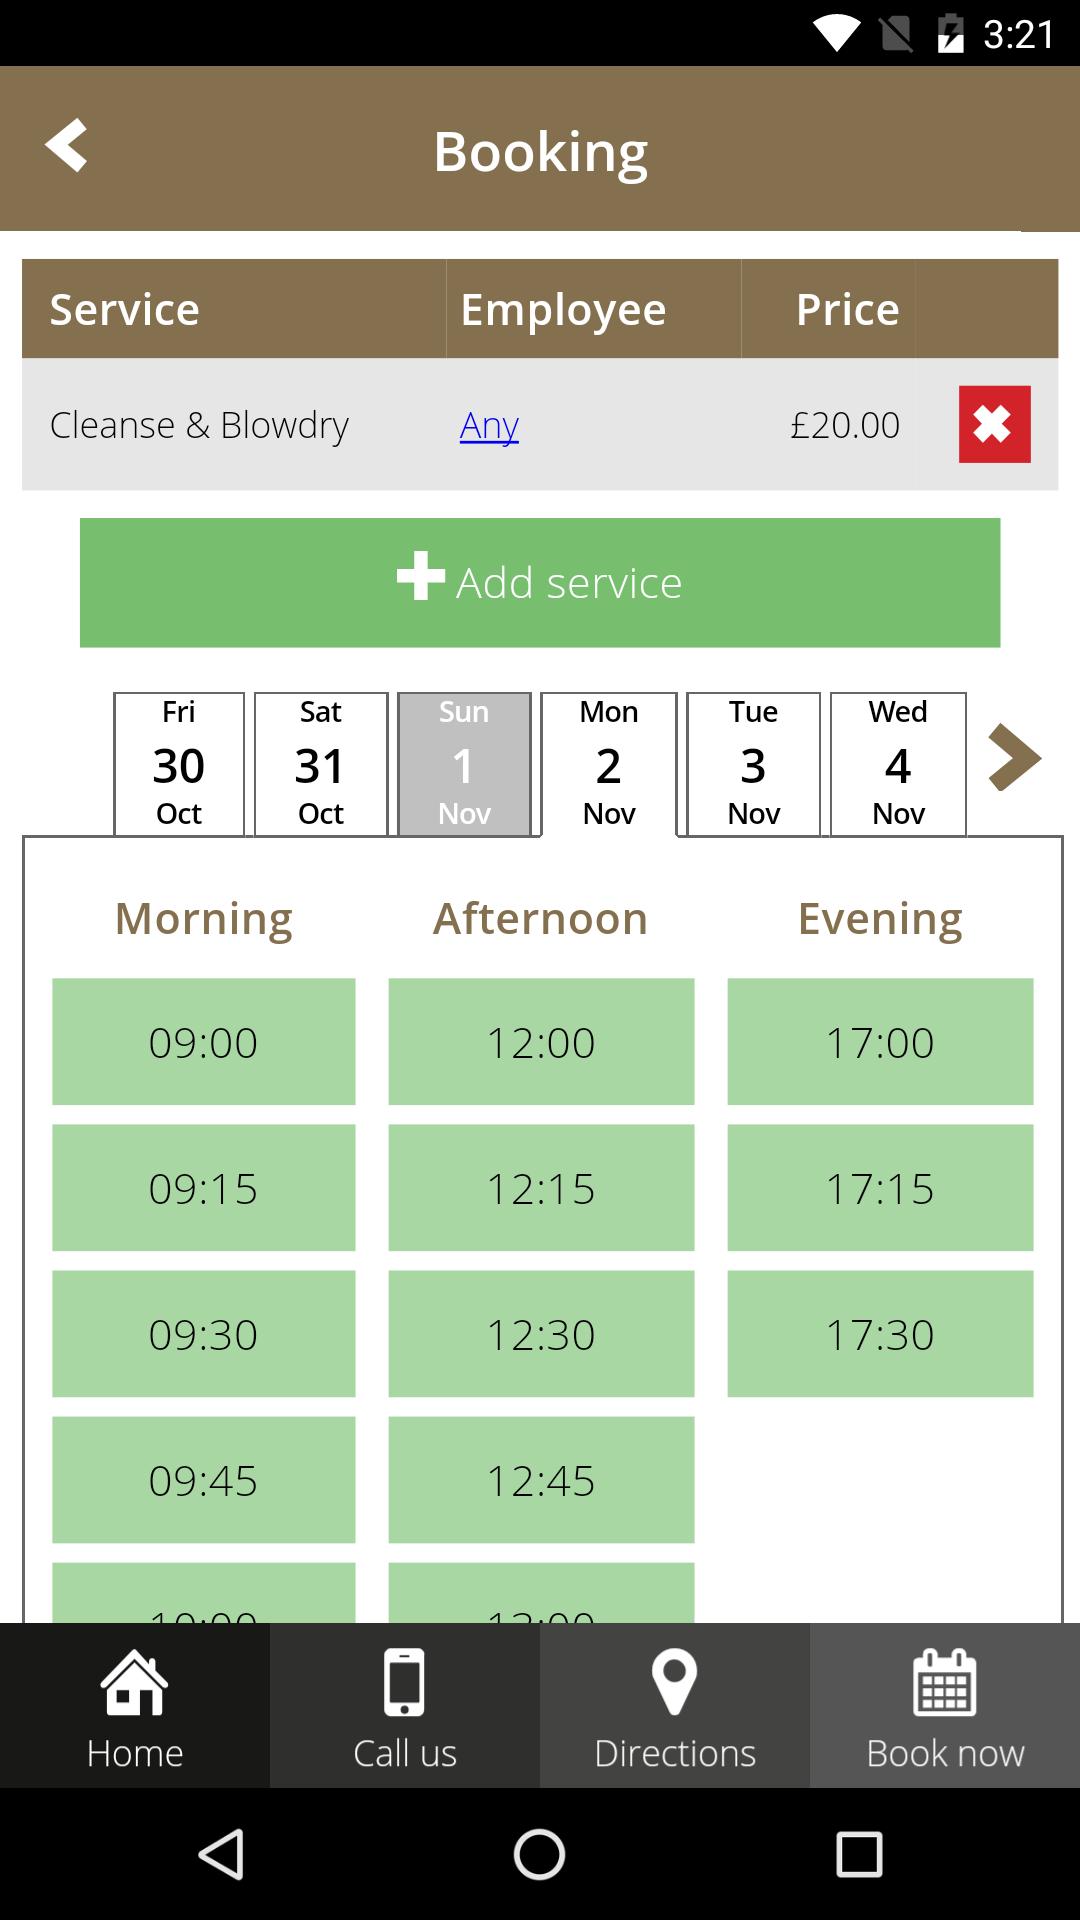Tap the Book now calendar icon

click(x=945, y=1682)
